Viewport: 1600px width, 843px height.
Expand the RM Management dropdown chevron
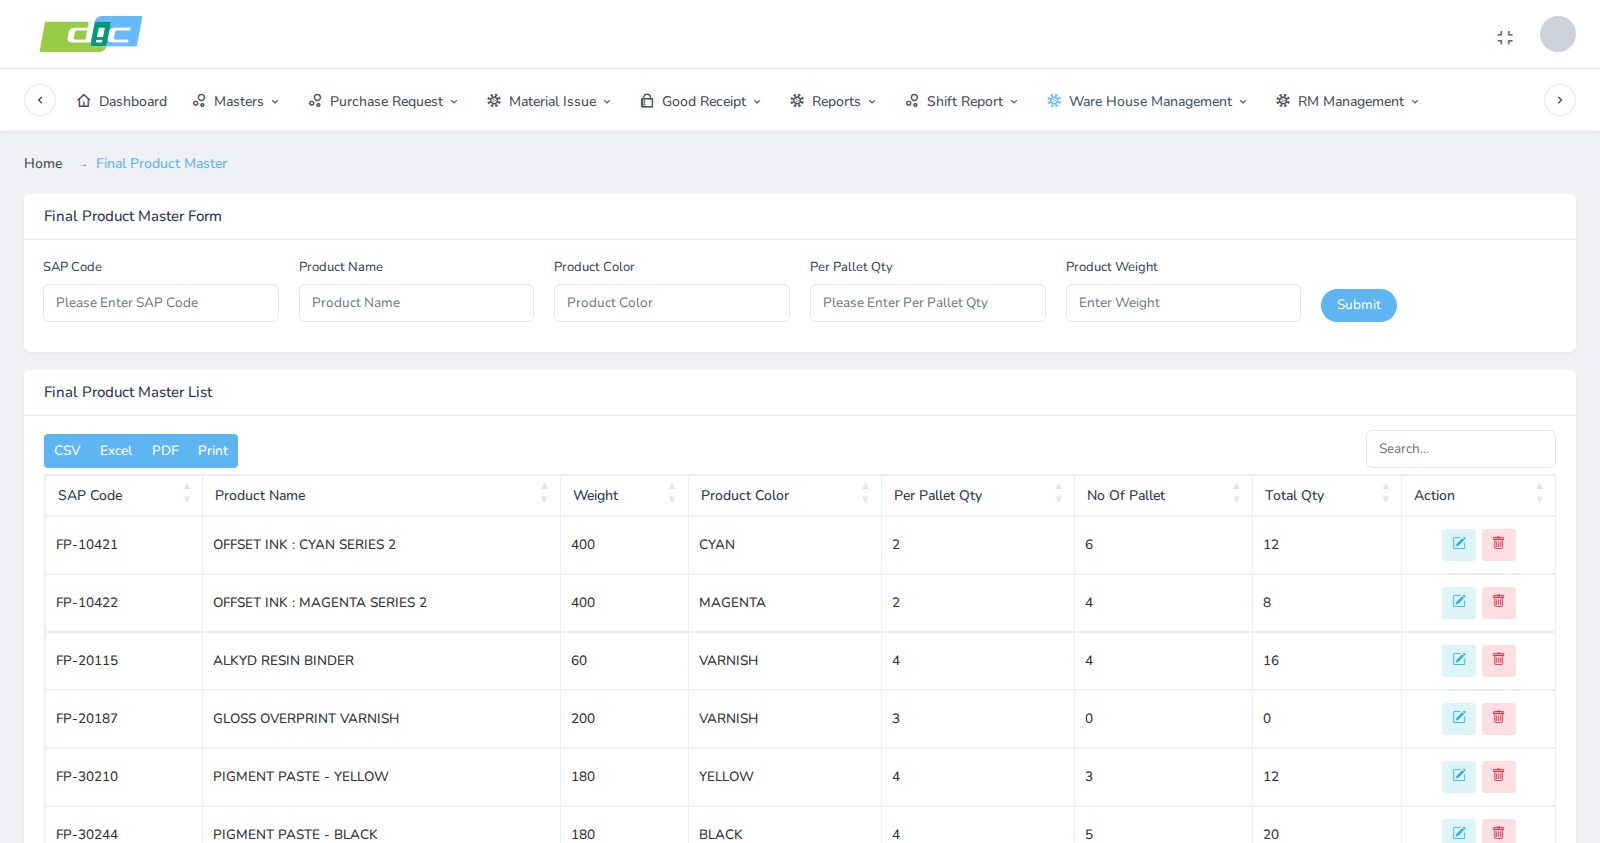(x=1415, y=102)
